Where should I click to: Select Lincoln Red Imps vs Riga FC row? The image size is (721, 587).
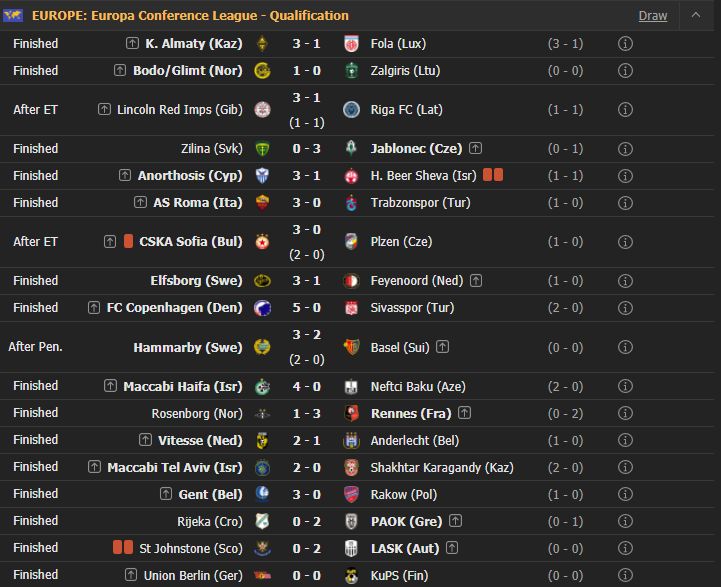click(360, 110)
